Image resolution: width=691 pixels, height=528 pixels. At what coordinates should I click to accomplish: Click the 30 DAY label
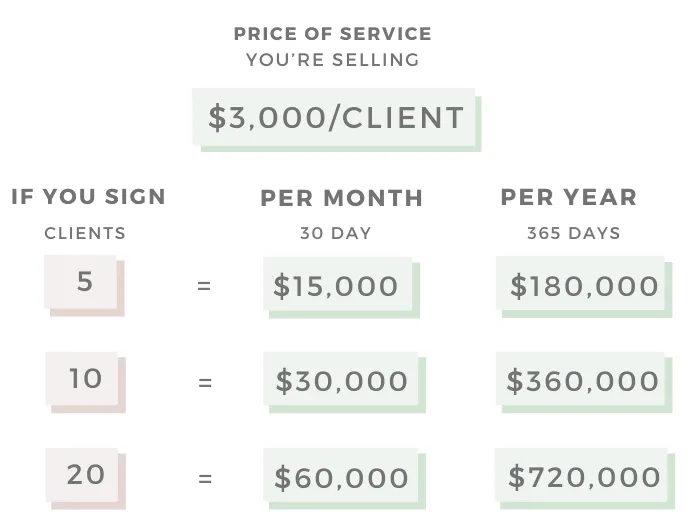(336, 233)
